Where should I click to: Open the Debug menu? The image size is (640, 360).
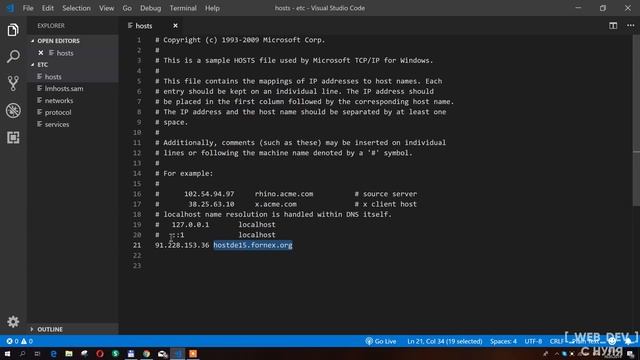click(151, 8)
